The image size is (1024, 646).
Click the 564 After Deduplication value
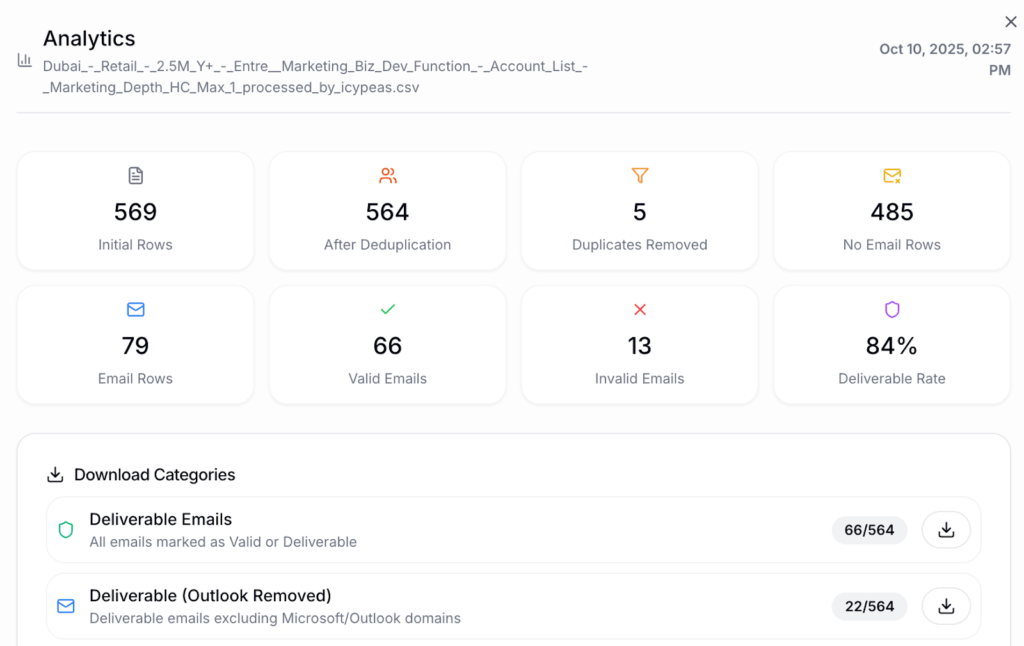click(x=387, y=212)
